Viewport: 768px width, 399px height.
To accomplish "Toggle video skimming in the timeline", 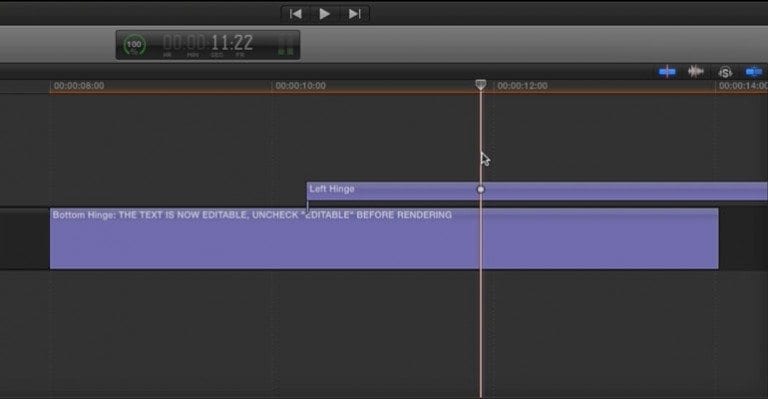I will click(667, 72).
